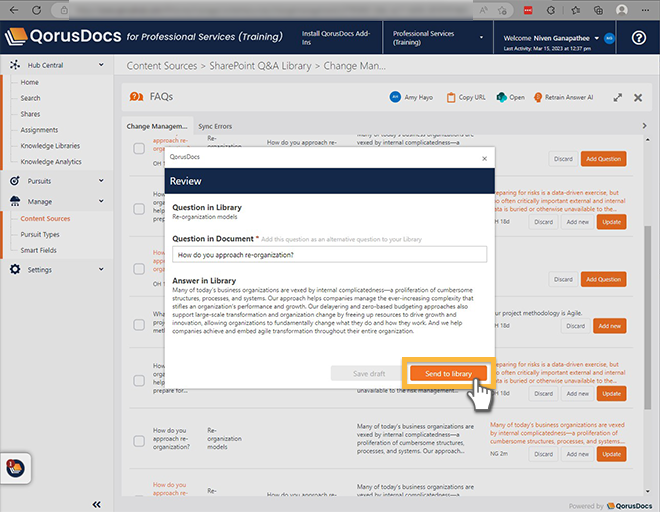Collapse the Manage section chevron

pyautogui.click(x=101, y=201)
